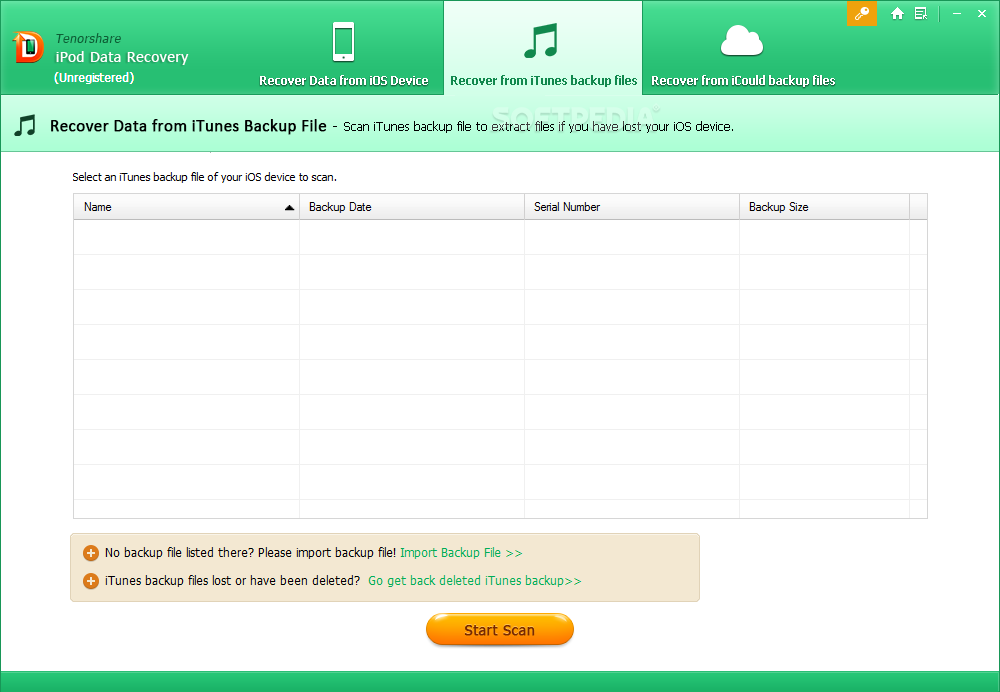Sort by the Serial Number column
The width and height of the screenshot is (1000, 692).
click(x=632, y=207)
